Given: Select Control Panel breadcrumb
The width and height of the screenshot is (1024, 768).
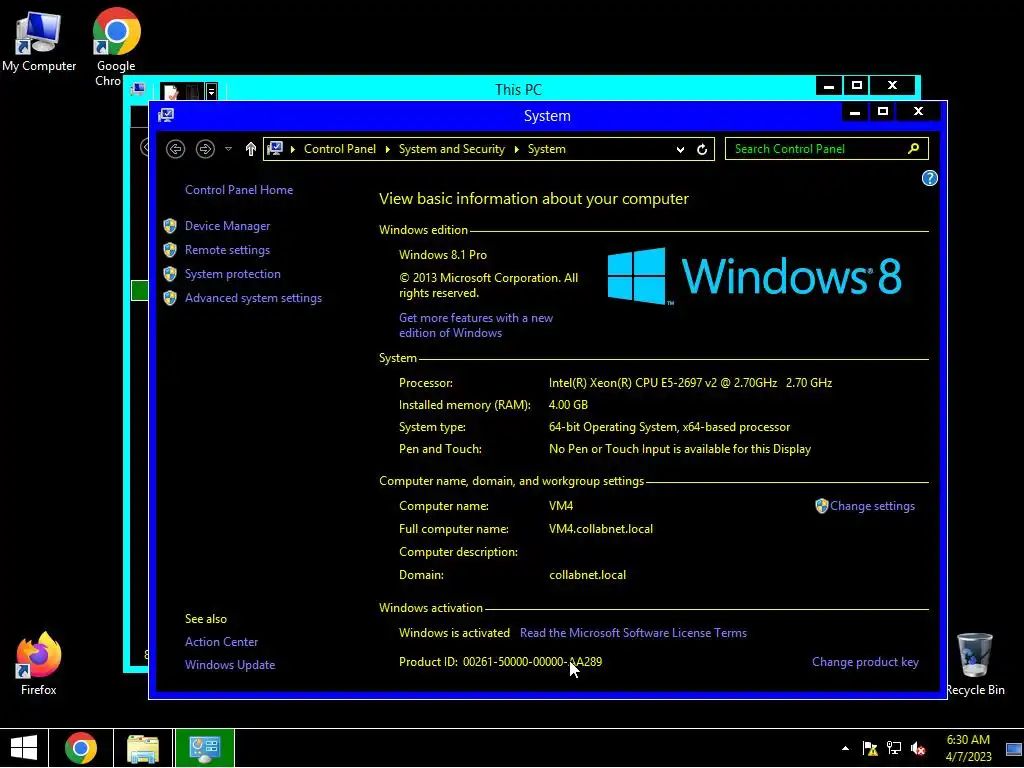Looking at the screenshot, I should coord(340,149).
